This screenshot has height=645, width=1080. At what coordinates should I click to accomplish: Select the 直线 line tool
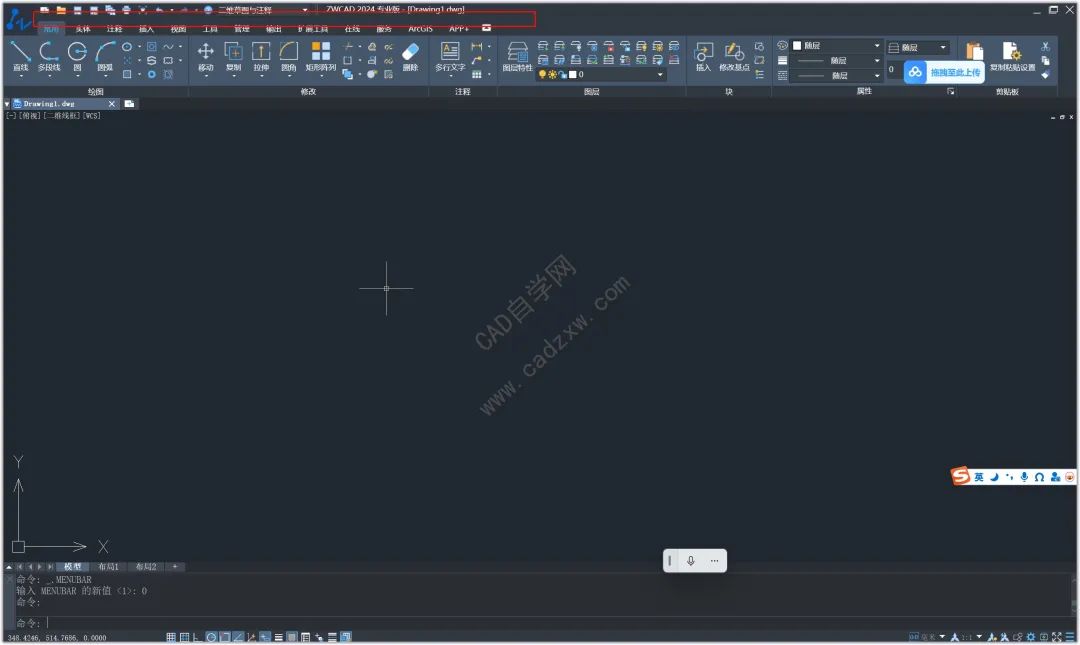pos(21,57)
